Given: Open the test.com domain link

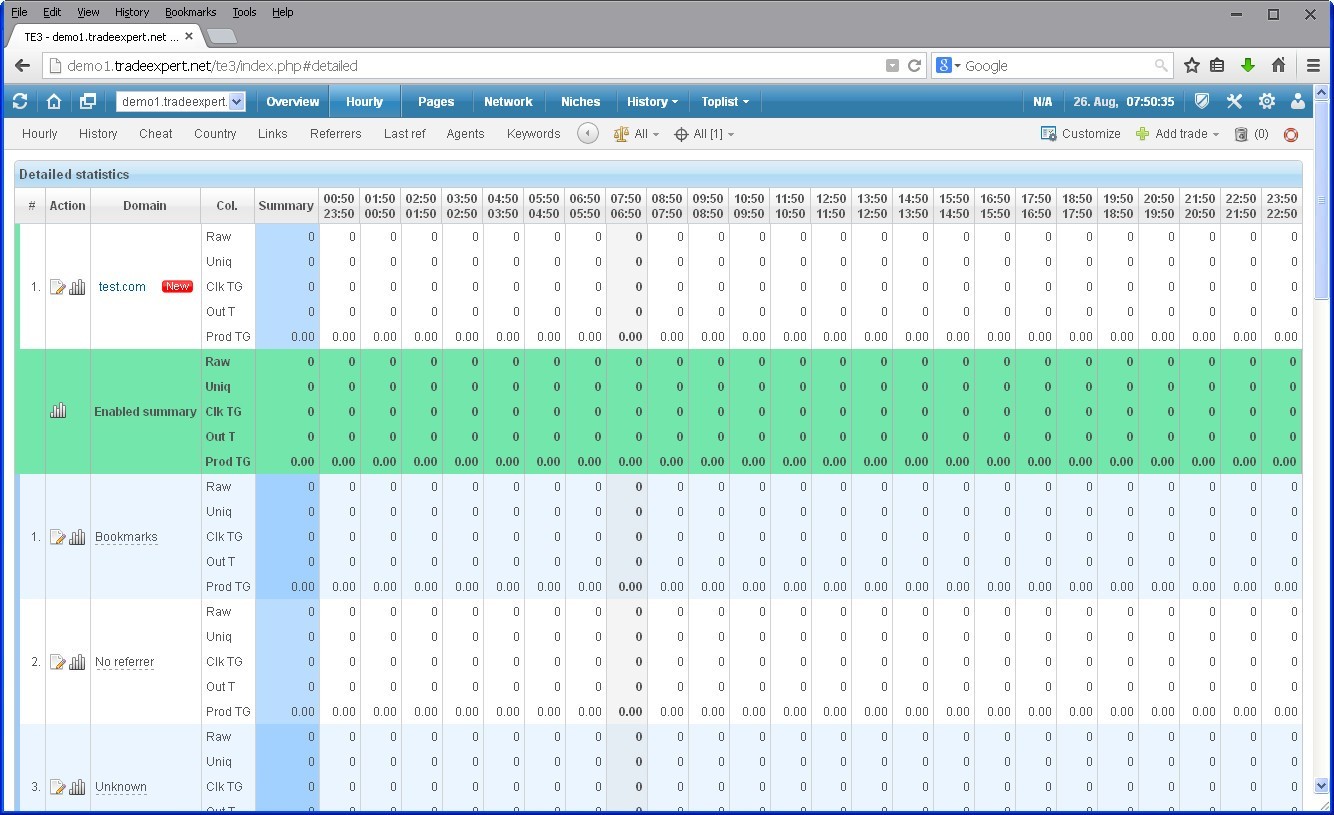Looking at the screenshot, I should [122, 287].
